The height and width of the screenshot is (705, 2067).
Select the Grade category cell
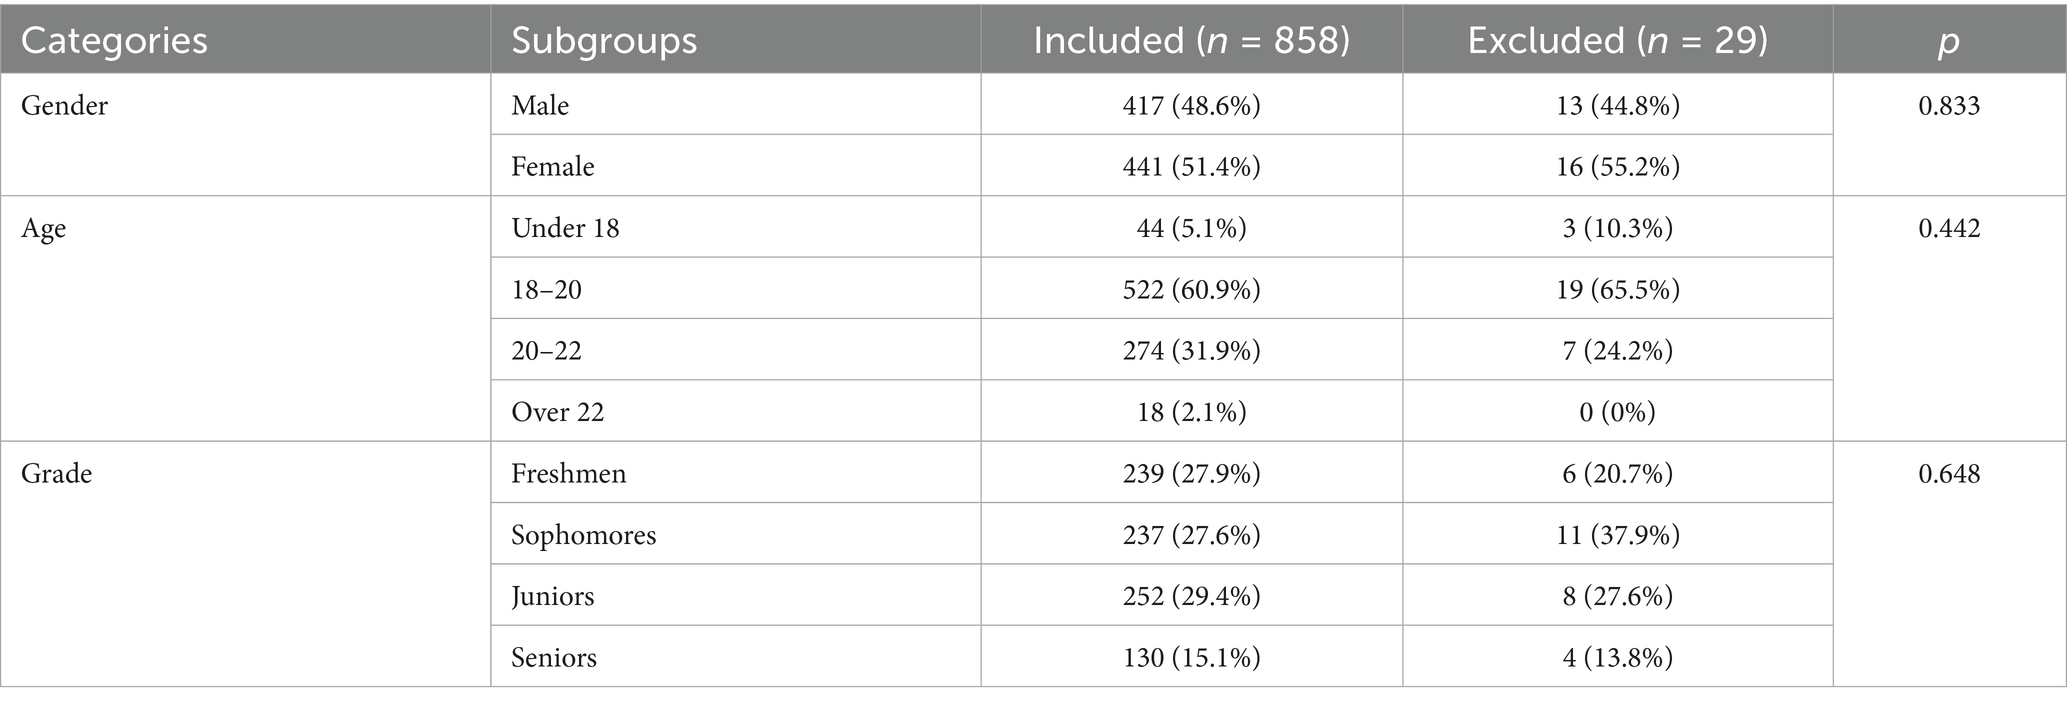click(57, 473)
